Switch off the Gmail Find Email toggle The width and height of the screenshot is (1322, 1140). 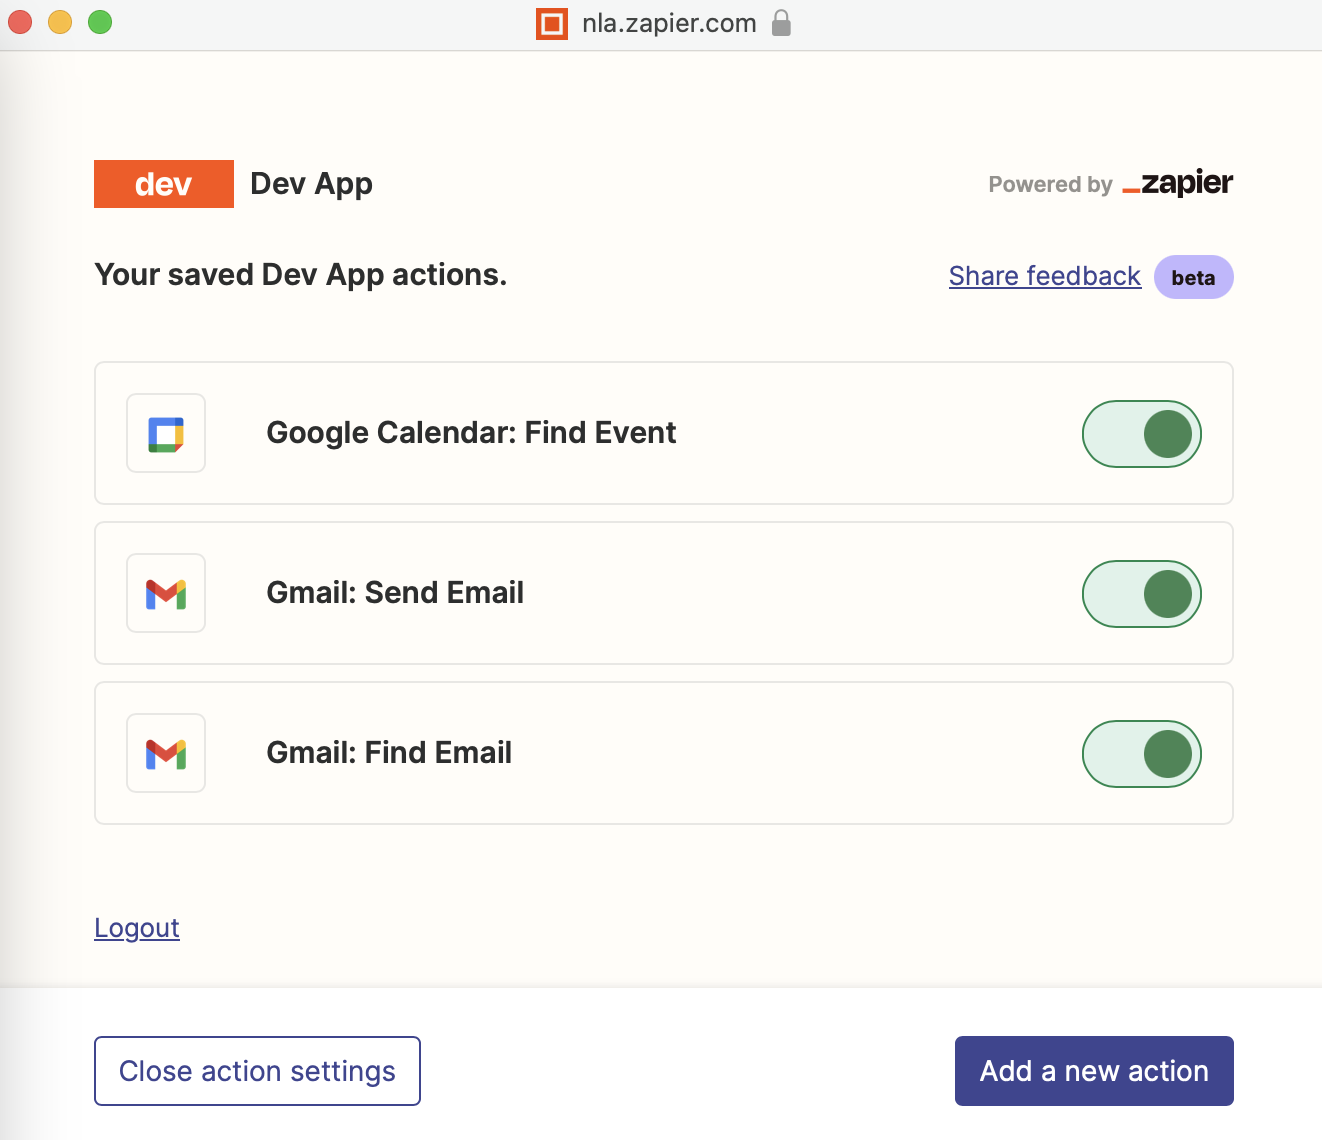pyautogui.click(x=1142, y=754)
